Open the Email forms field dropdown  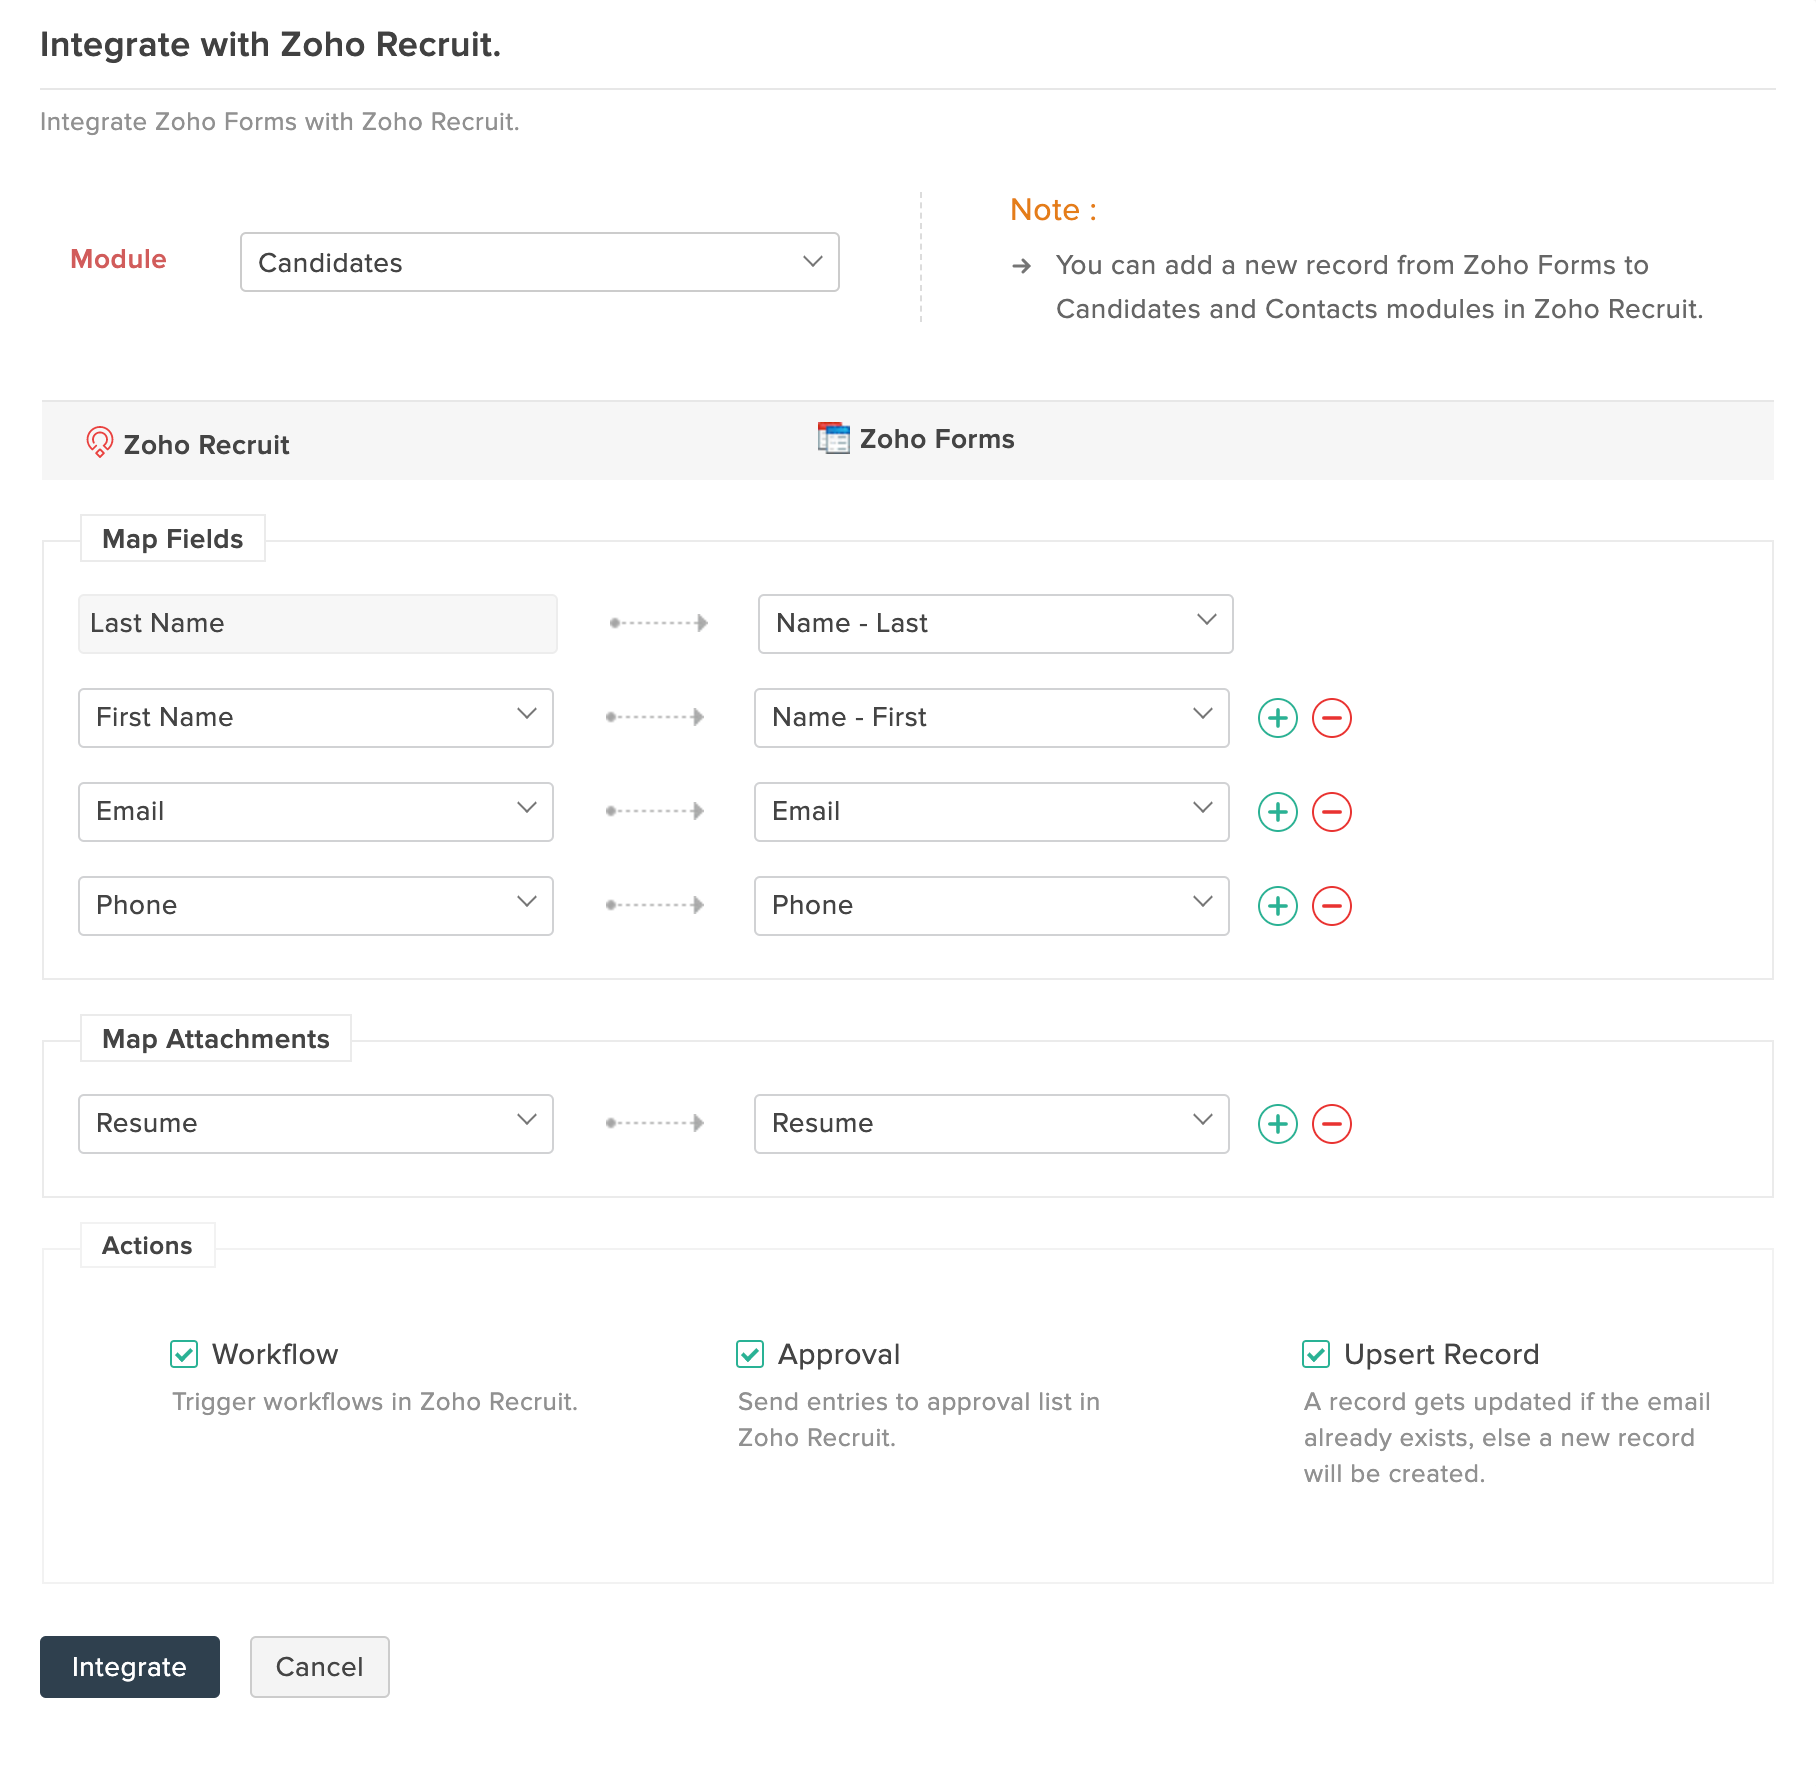[992, 812]
